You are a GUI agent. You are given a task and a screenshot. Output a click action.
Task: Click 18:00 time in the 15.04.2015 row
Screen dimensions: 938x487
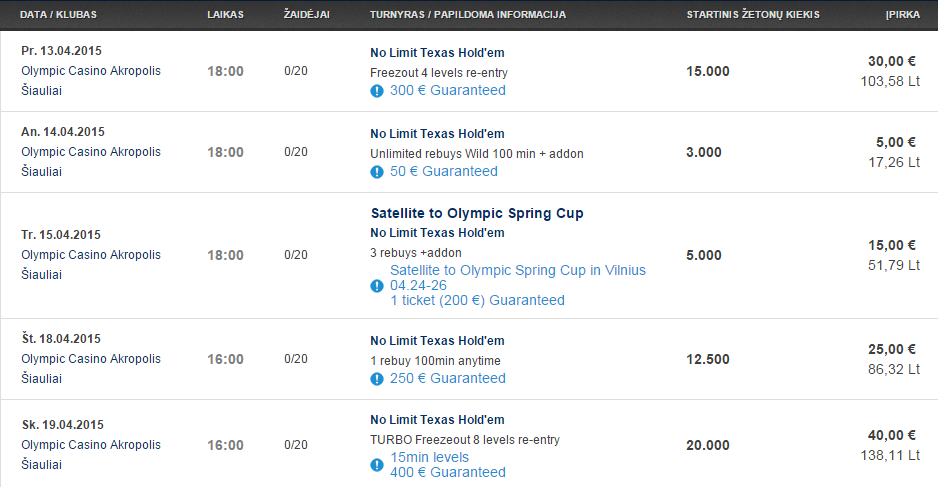click(x=226, y=255)
